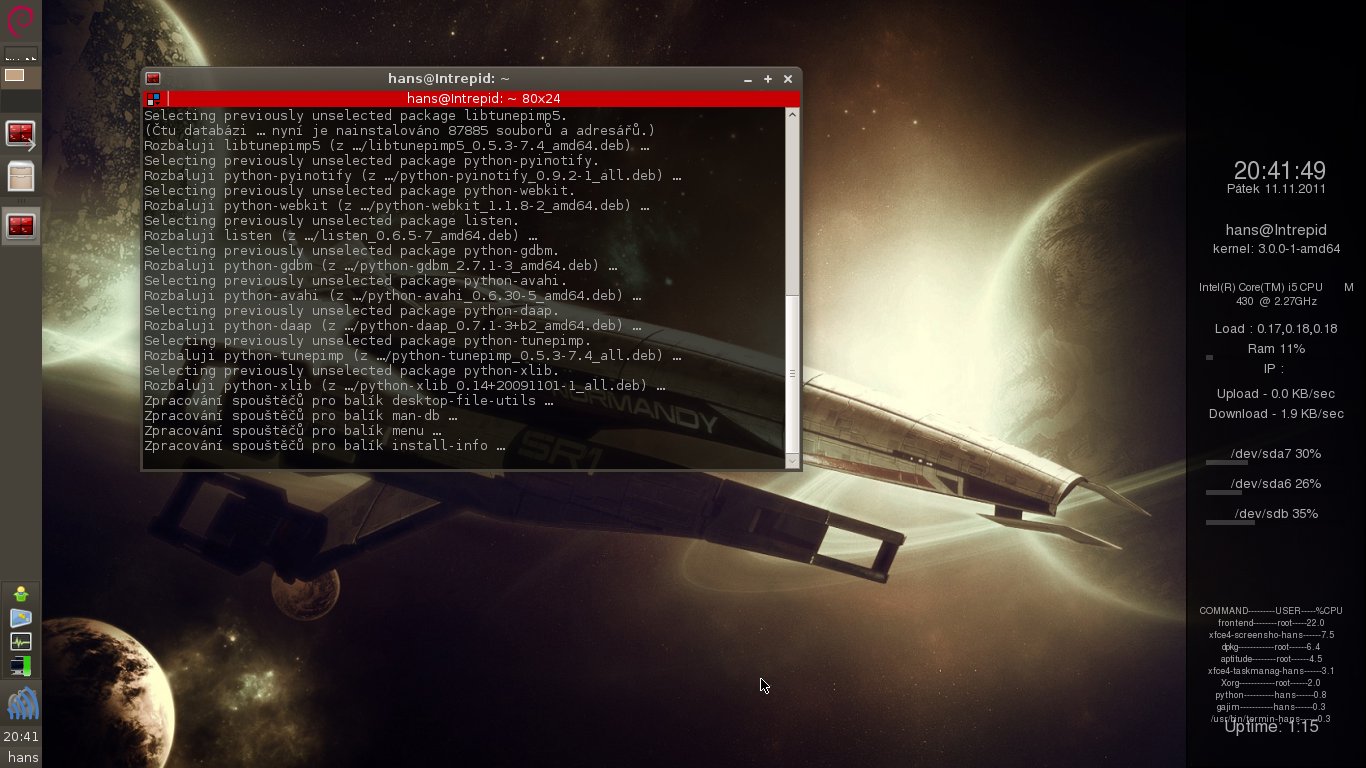Click the 'Rozbaluji python-pyinotify' terminal line

[413, 176]
